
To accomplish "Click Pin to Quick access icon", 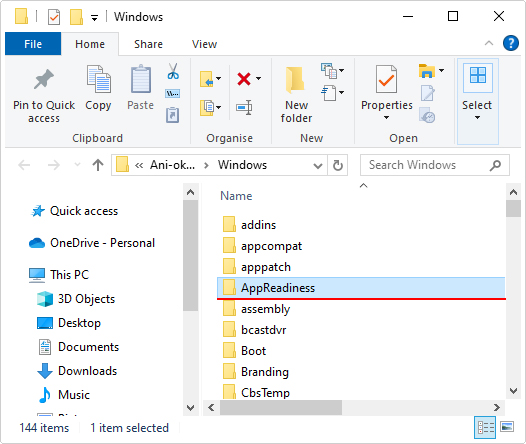I will (44, 79).
